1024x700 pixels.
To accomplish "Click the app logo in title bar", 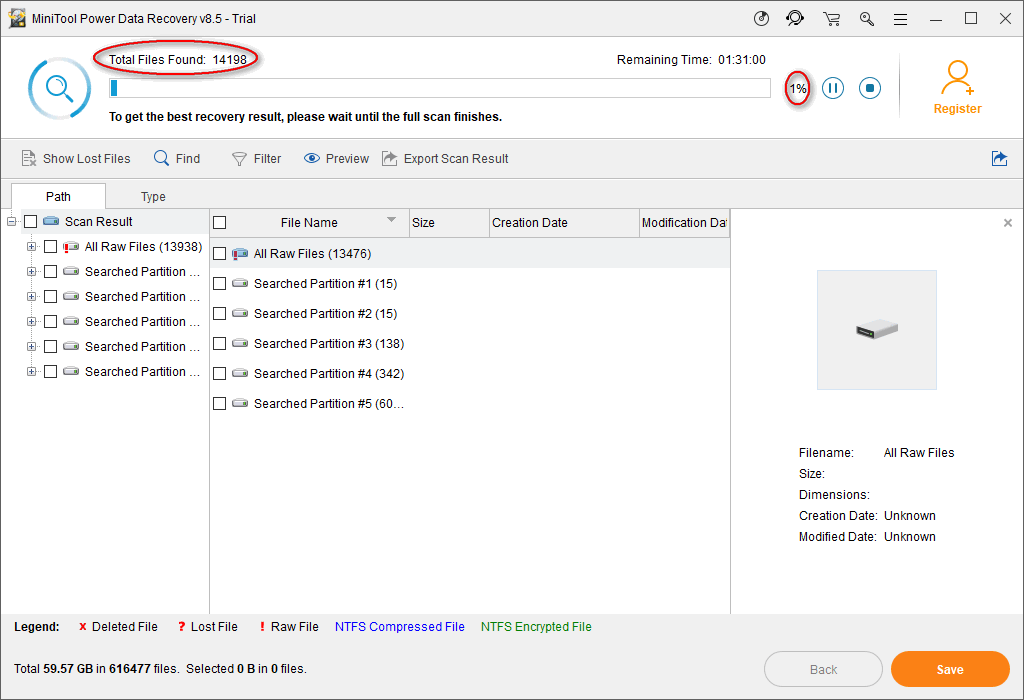I will (17, 18).
